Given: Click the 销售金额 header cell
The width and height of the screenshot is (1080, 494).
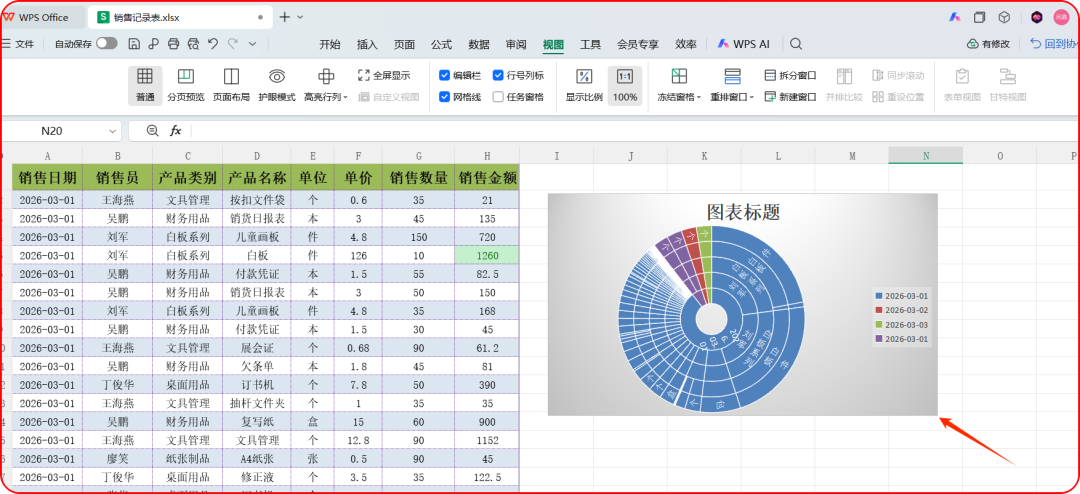Looking at the screenshot, I should (487, 177).
